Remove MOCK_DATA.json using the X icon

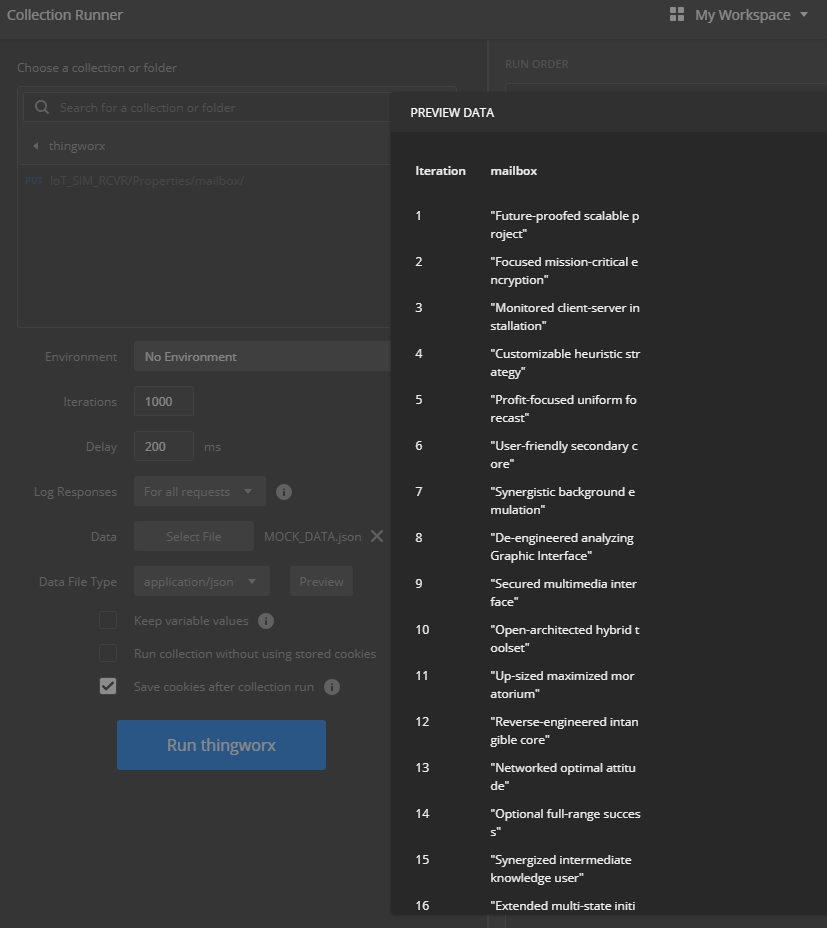pos(377,535)
